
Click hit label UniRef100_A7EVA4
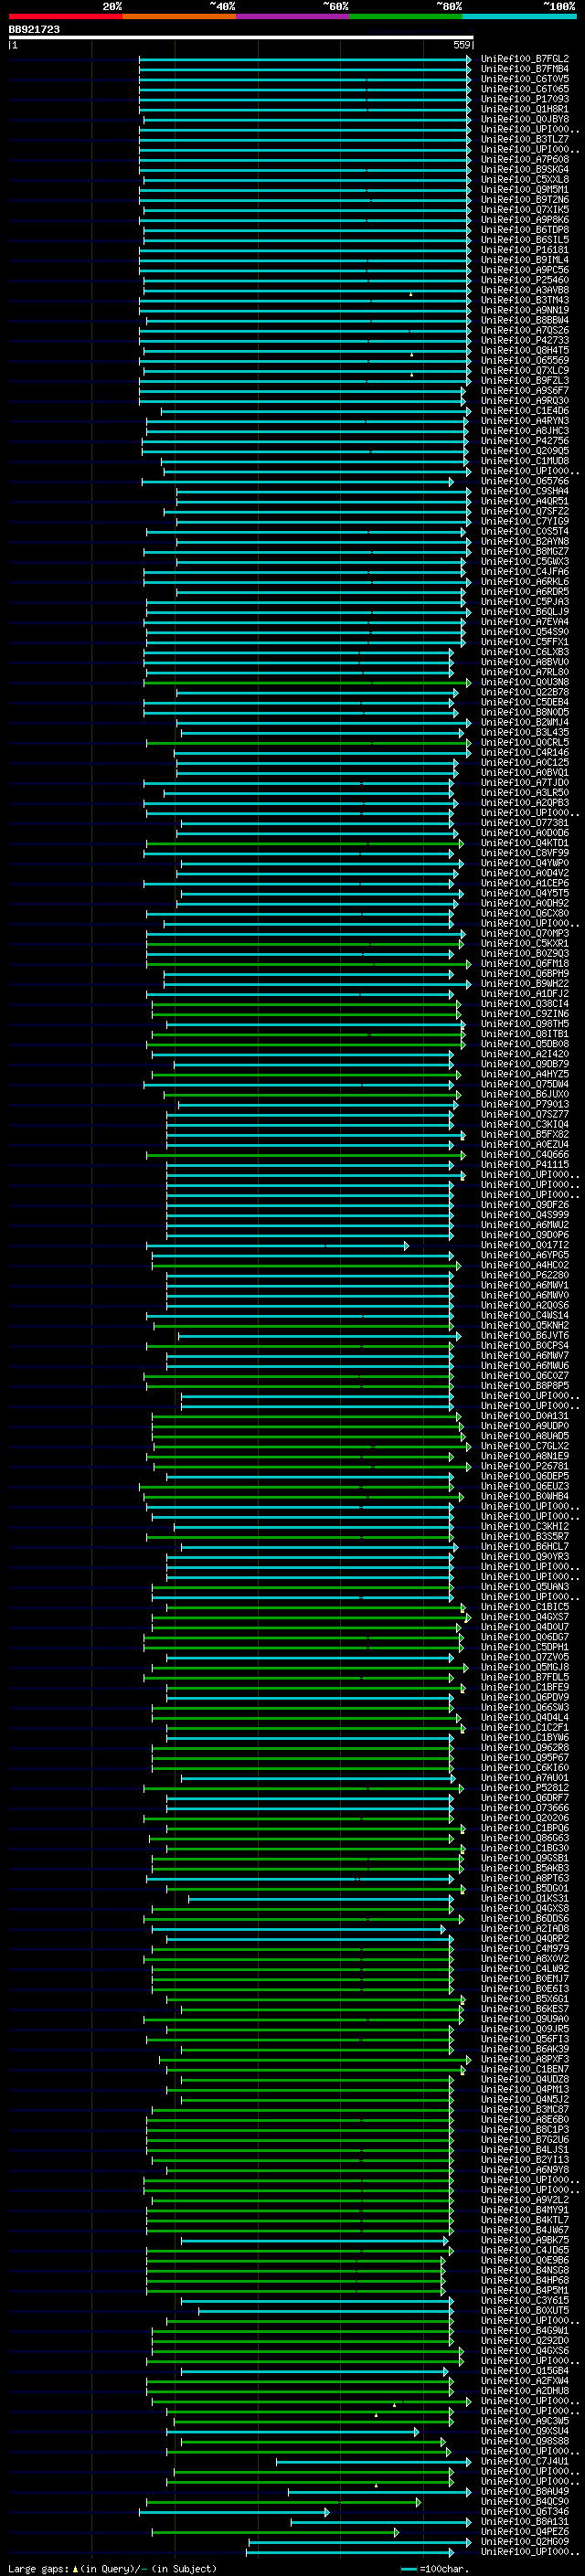coord(525,622)
